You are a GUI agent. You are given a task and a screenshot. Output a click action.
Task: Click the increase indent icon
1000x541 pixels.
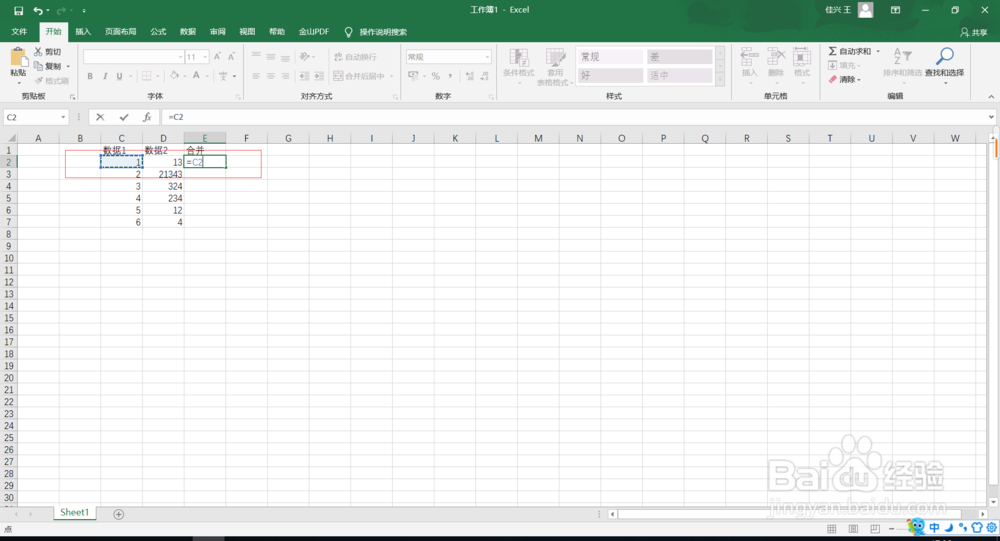coord(319,76)
